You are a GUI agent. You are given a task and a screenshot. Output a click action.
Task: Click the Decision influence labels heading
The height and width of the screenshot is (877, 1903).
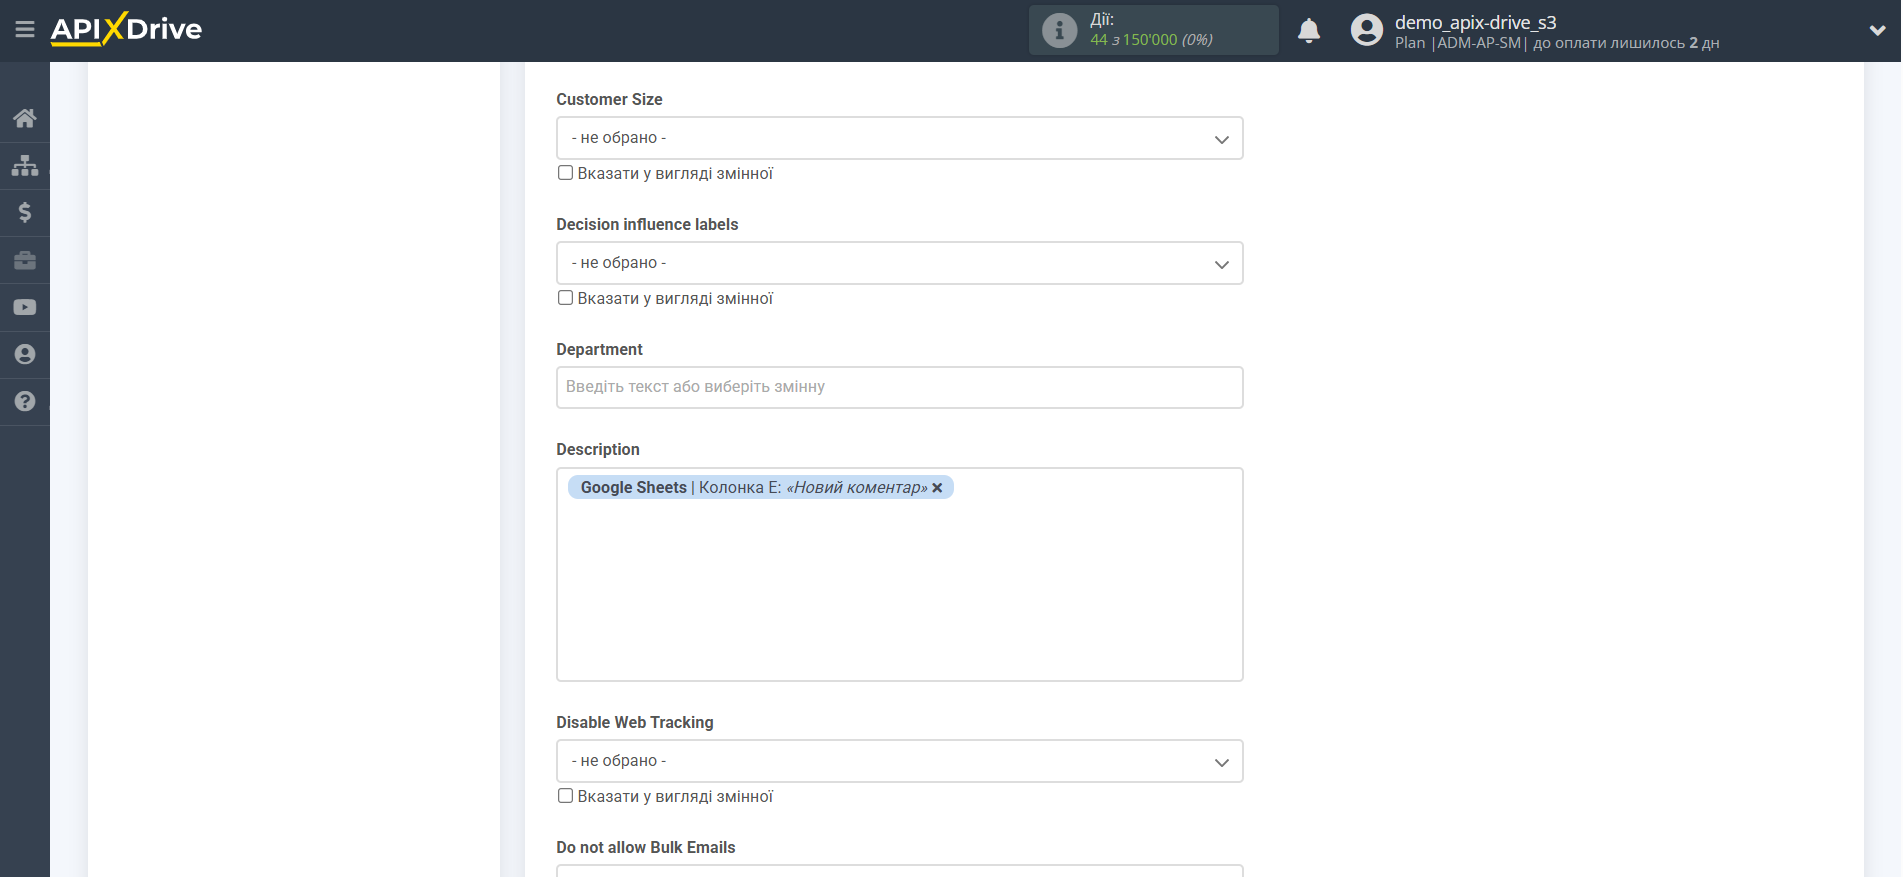[x=647, y=224]
